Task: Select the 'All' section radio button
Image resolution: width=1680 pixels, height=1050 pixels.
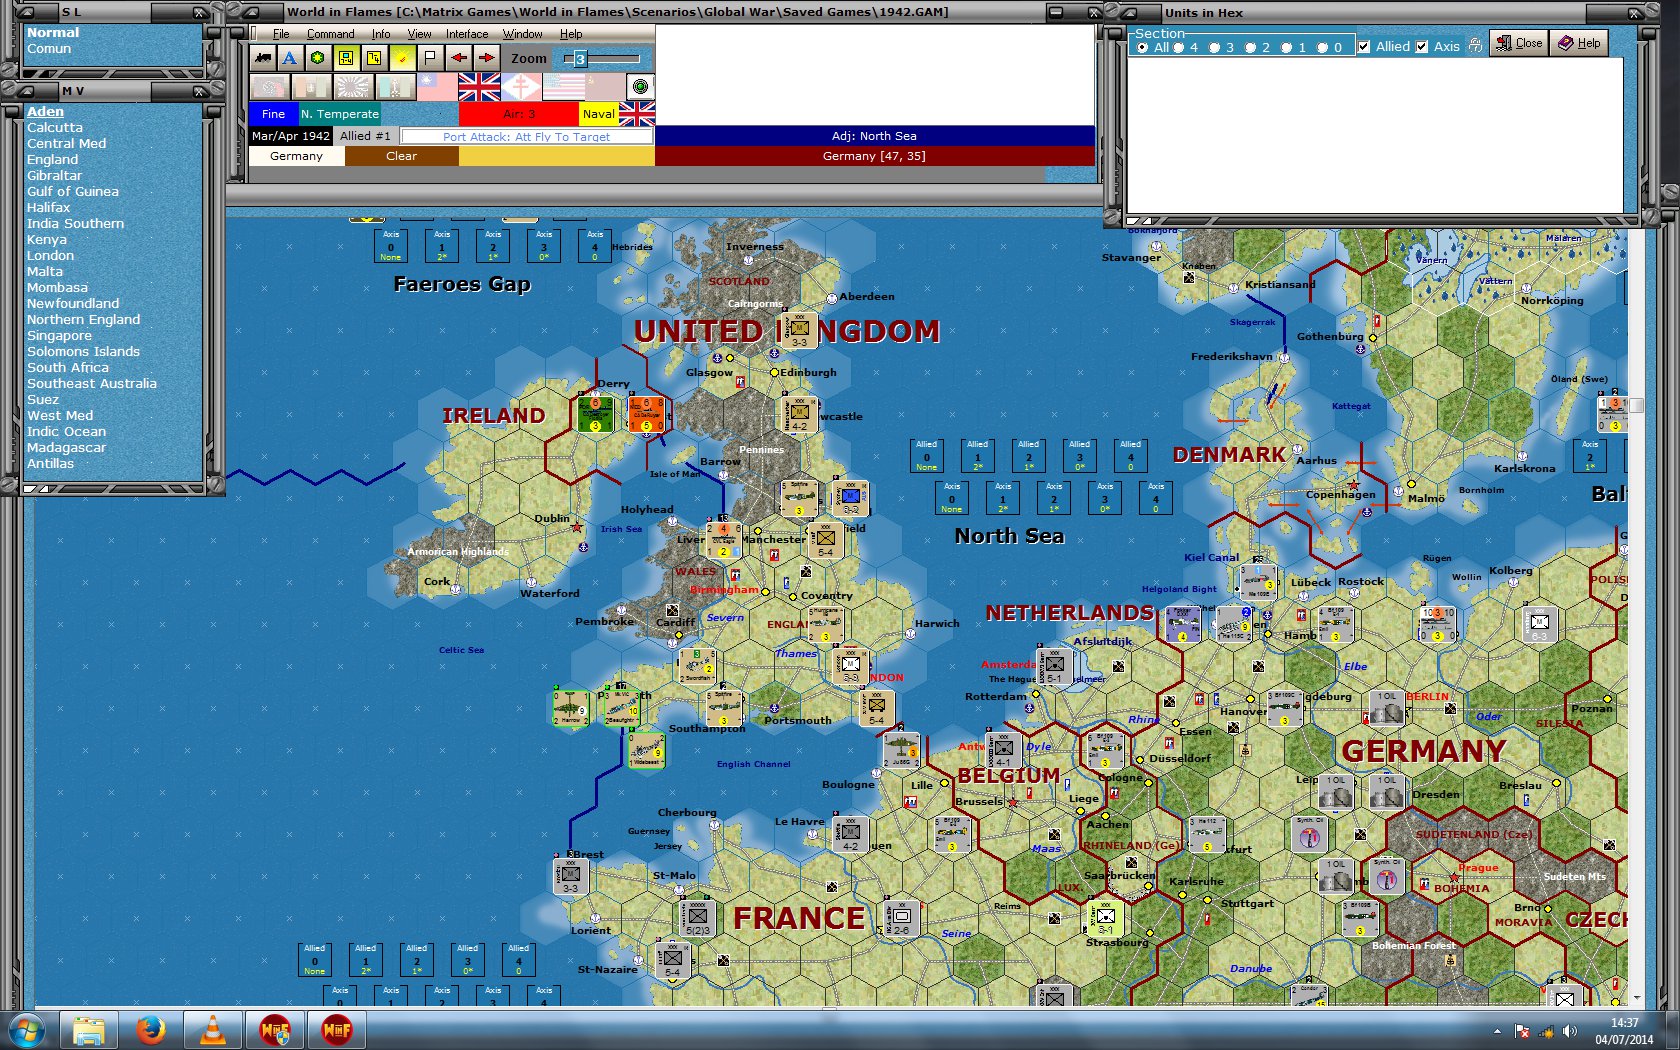Action: 1143,46
